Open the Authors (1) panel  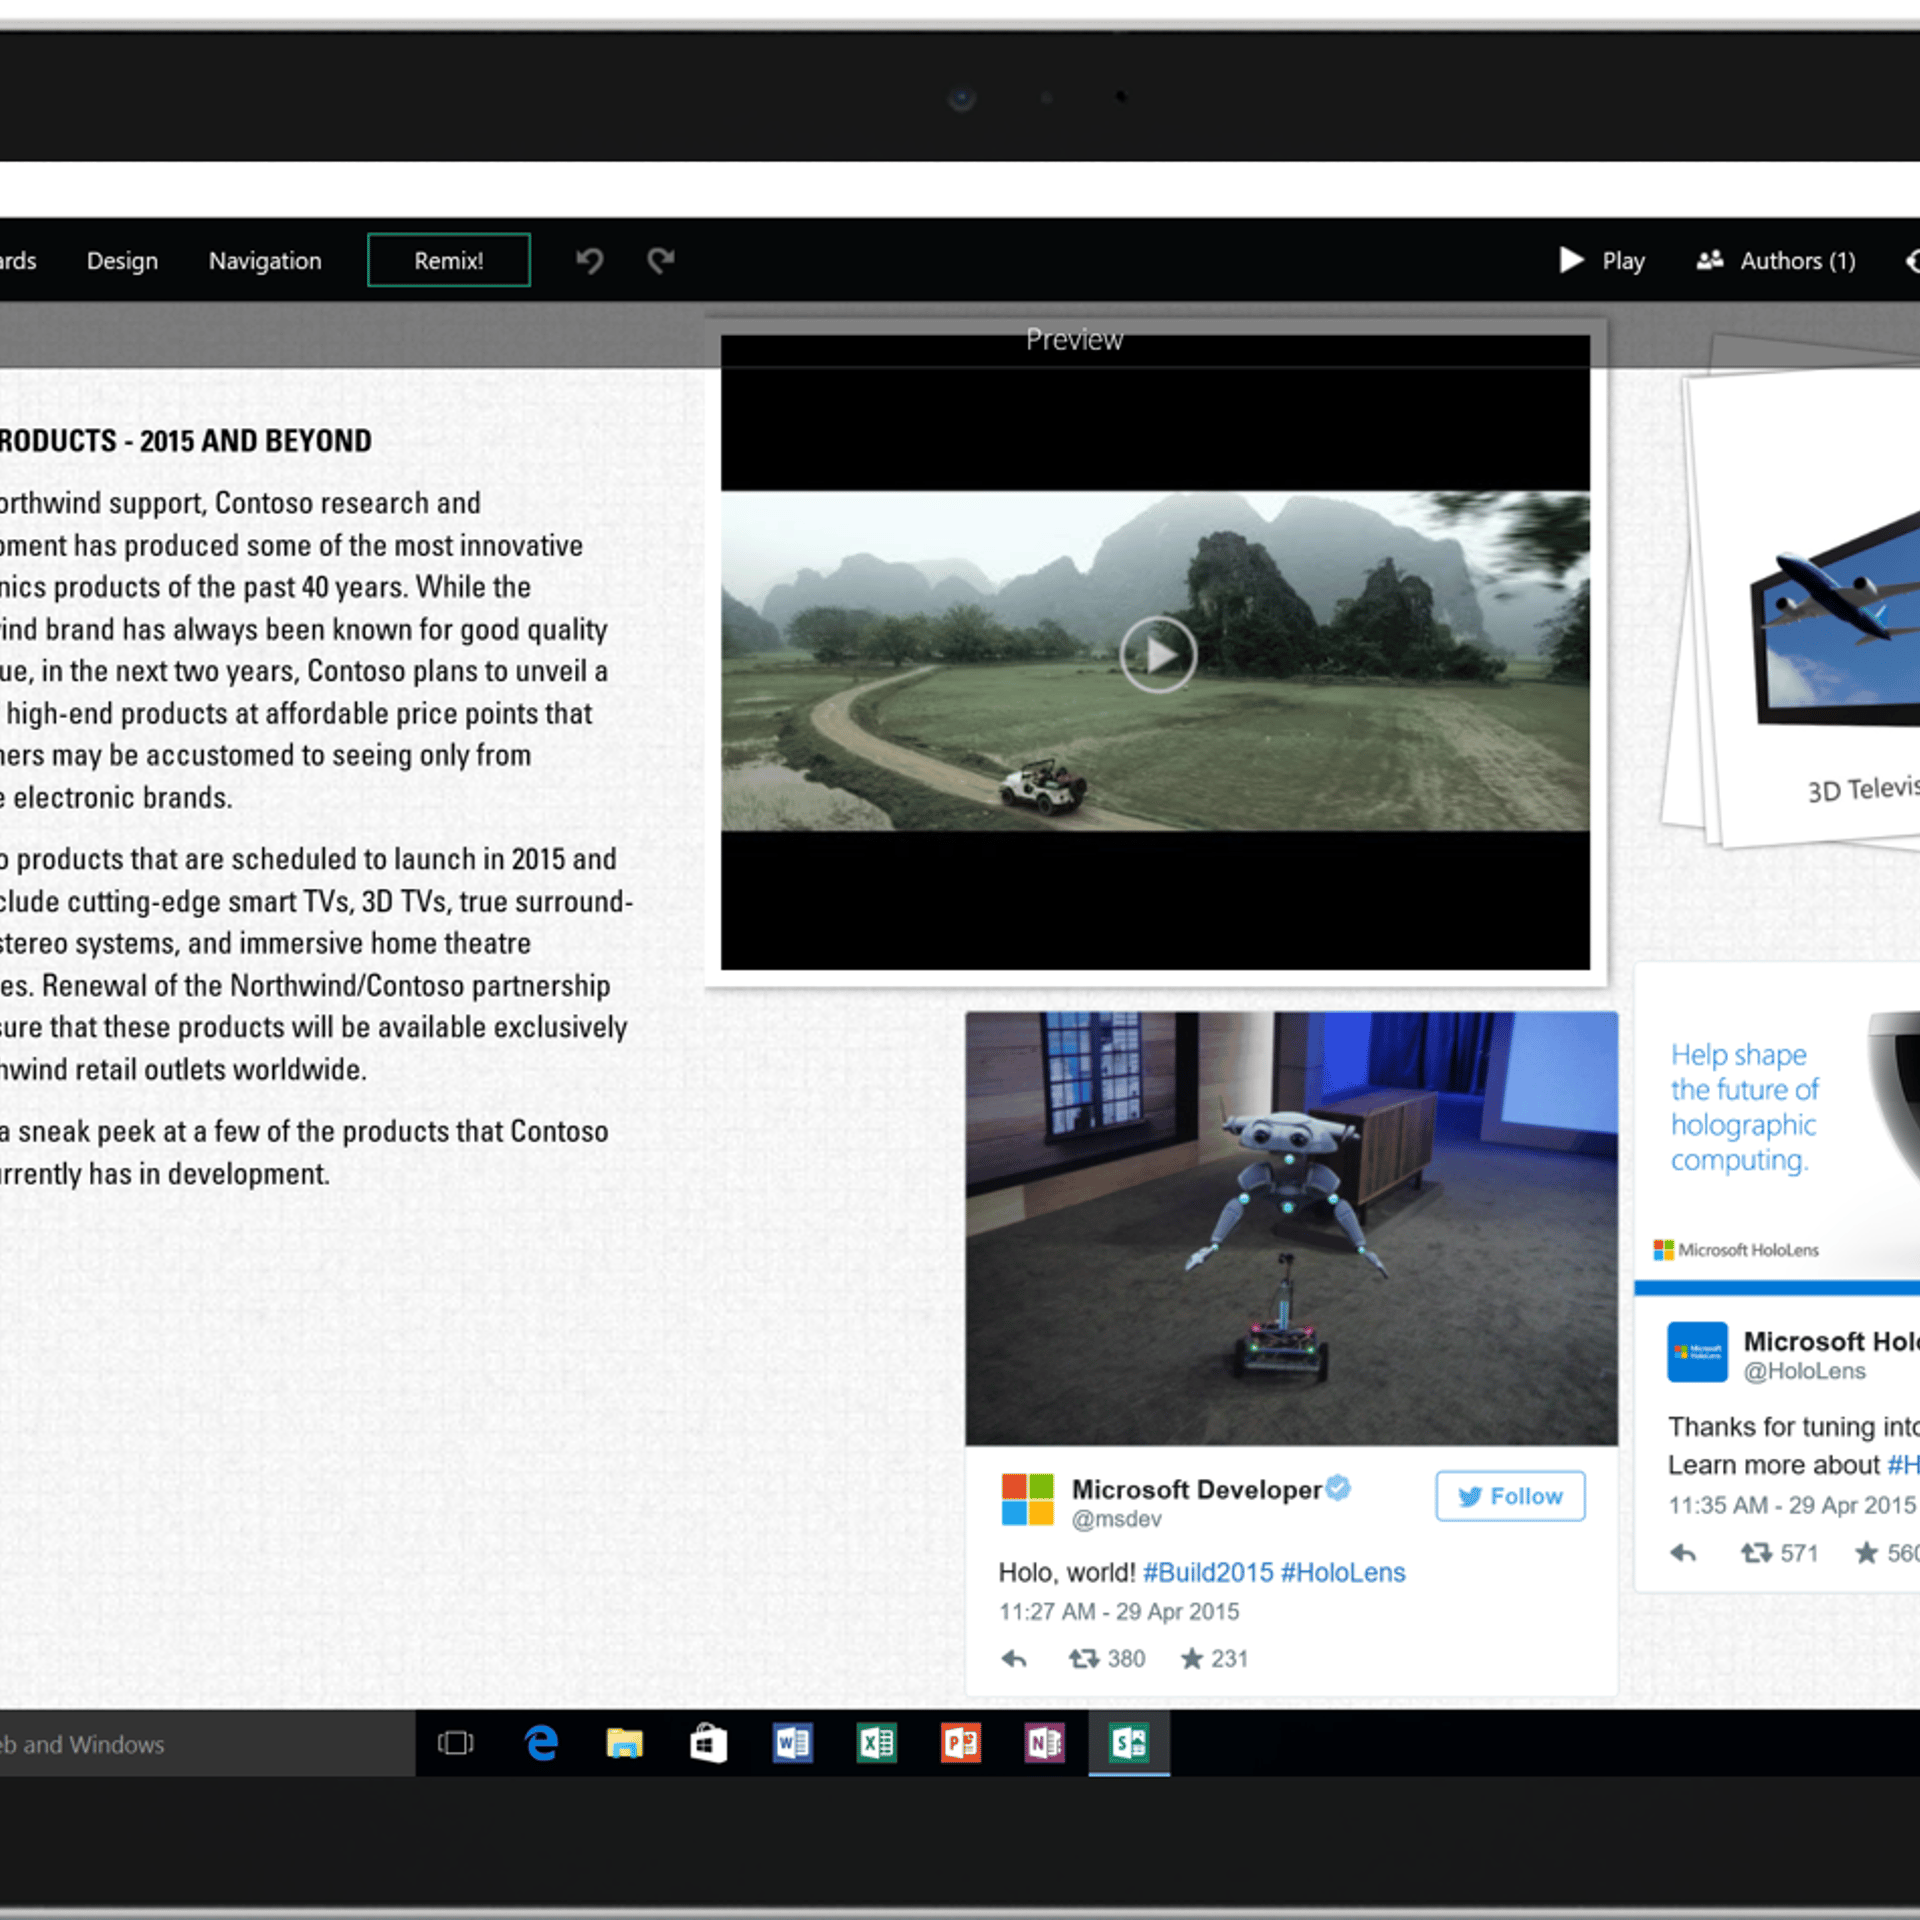coord(1777,261)
